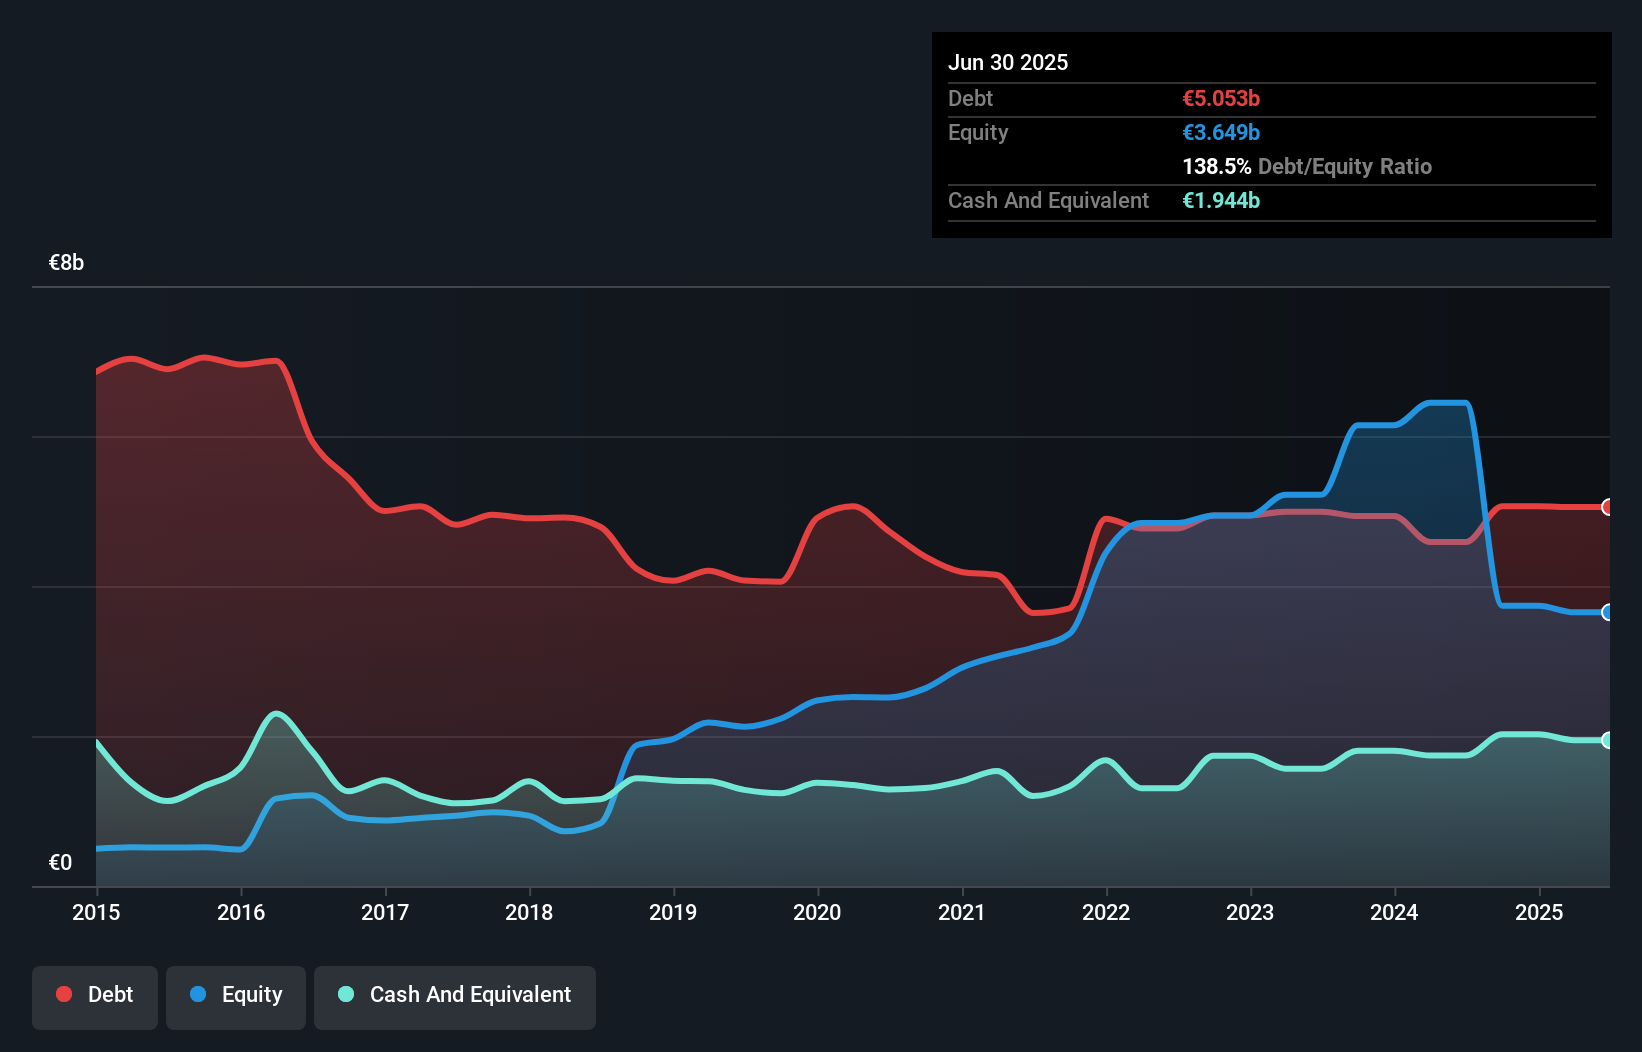Image resolution: width=1642 pixels, height=1052 pixels.
Task: Select the 2020 year label on axis
Action: click(816, 912)
